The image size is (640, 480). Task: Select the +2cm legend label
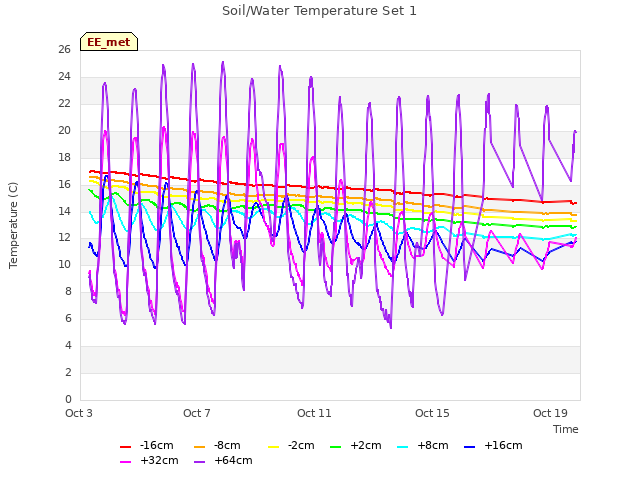point(366,445)
